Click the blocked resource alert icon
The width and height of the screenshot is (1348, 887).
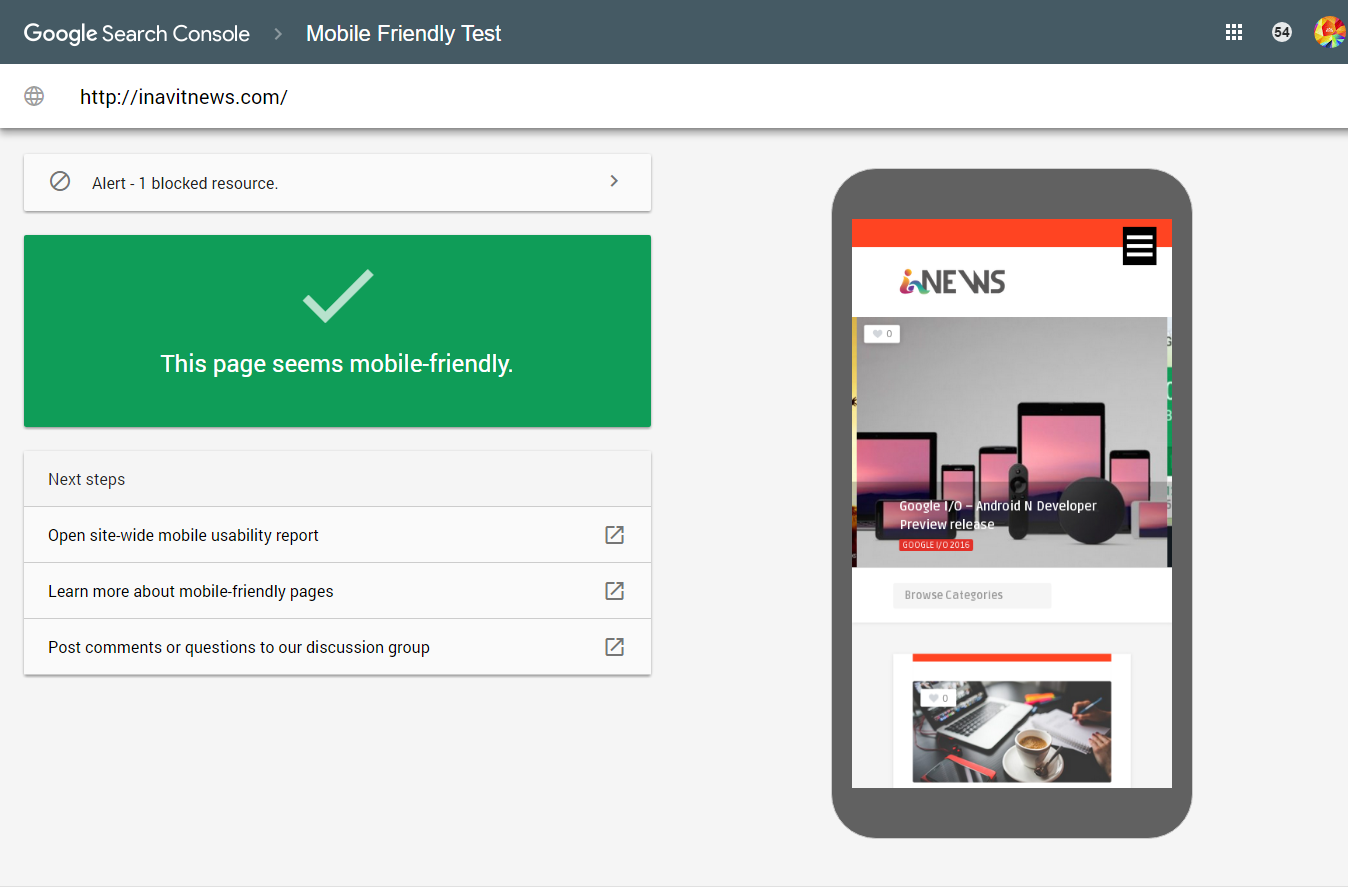(x=60, y=182)
